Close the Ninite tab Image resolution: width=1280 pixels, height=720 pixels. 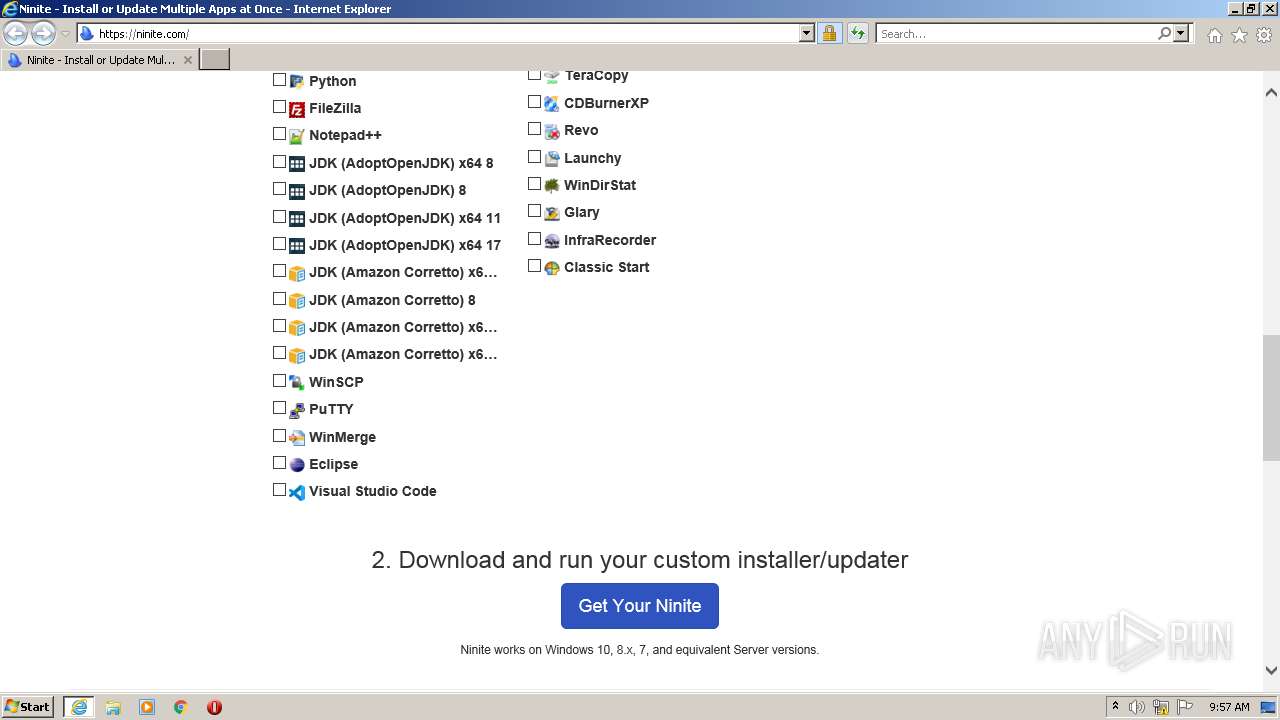187,60
